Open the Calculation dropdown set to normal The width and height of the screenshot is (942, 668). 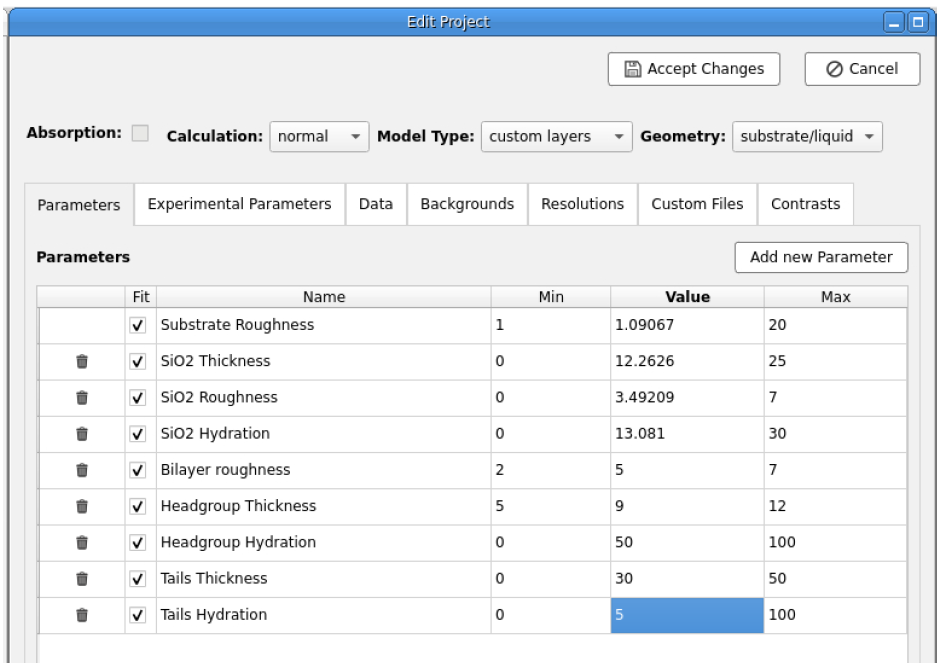click(x=319, y=136)
